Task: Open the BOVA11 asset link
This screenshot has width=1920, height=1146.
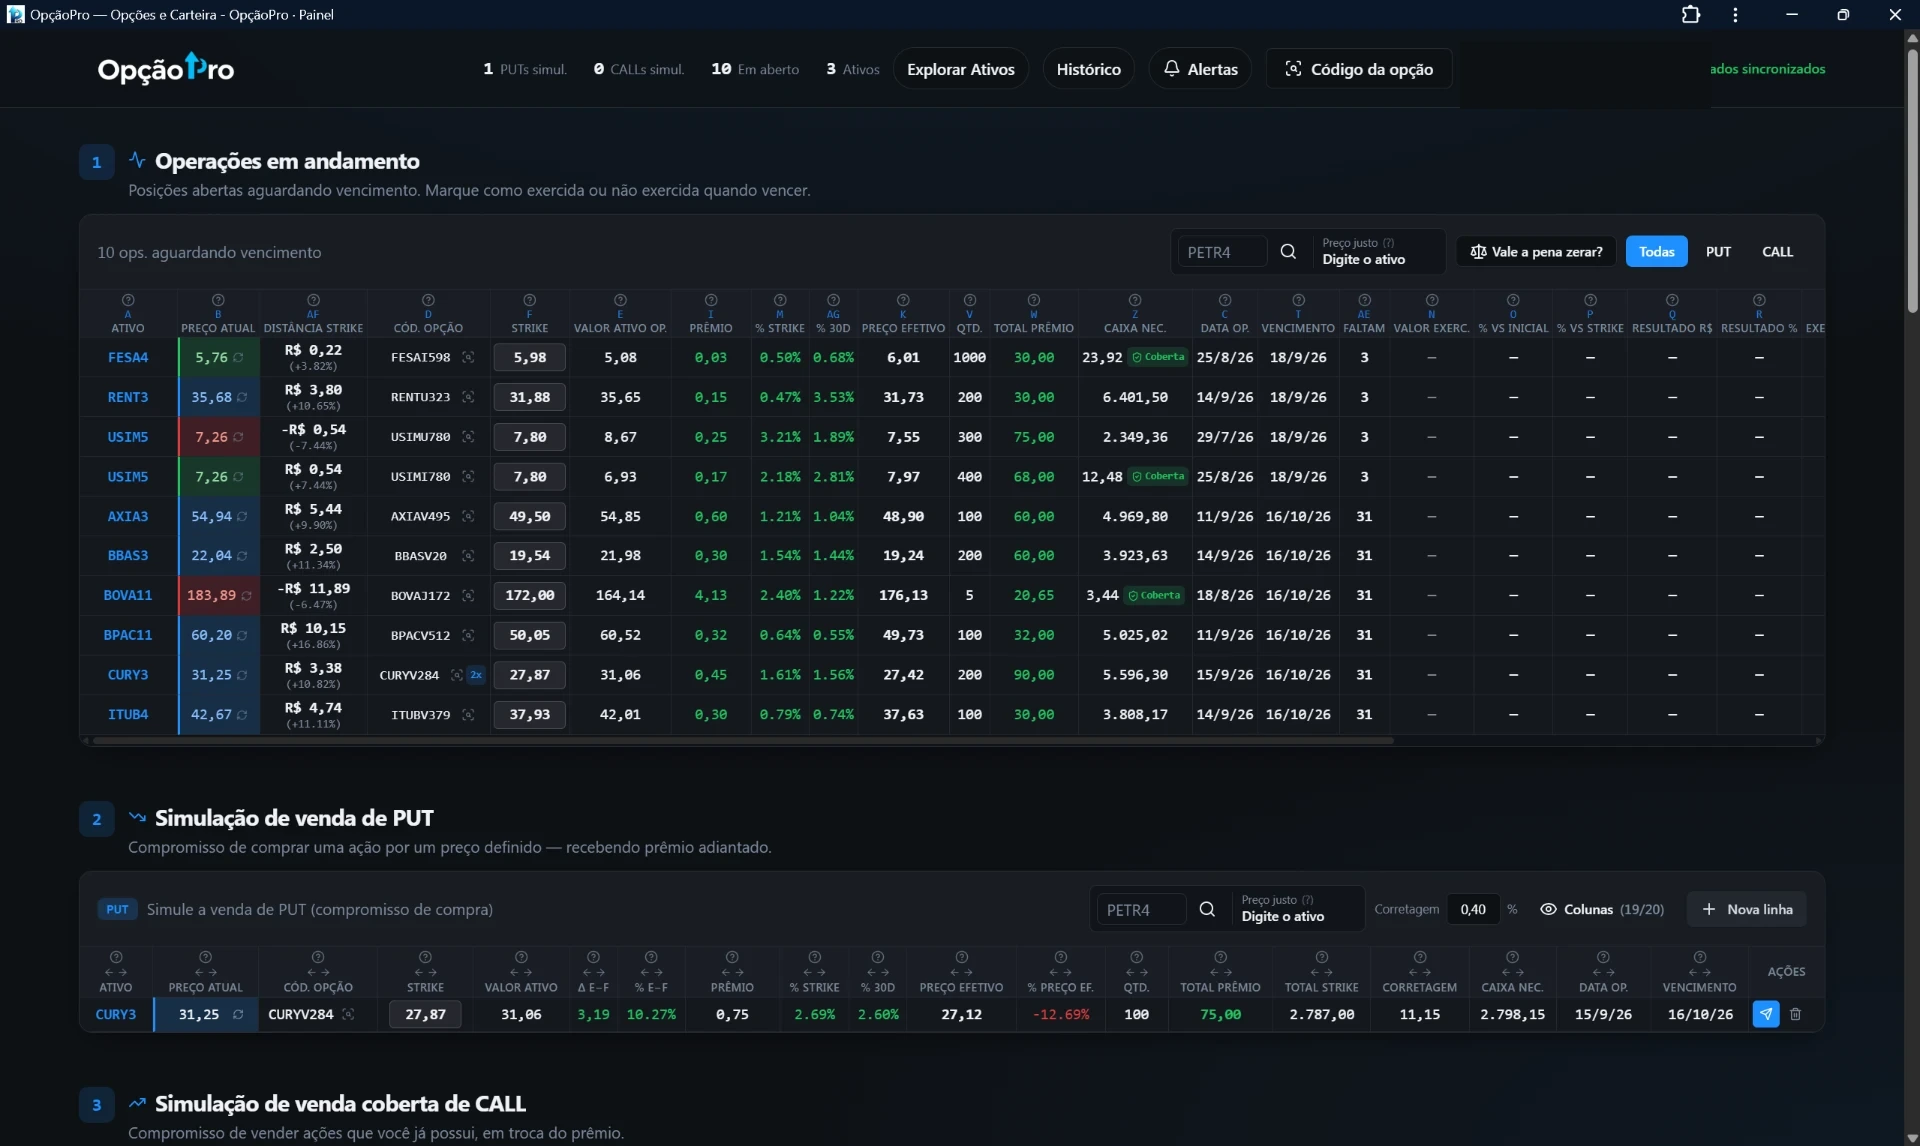Action: 128,596
